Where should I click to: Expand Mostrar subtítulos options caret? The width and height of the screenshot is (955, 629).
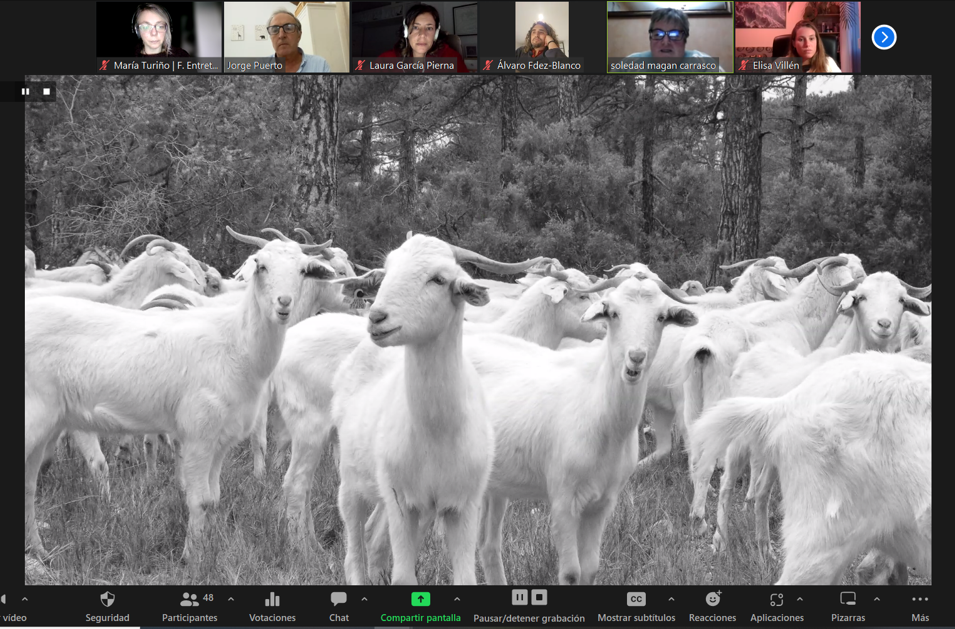tap(671, 600)
